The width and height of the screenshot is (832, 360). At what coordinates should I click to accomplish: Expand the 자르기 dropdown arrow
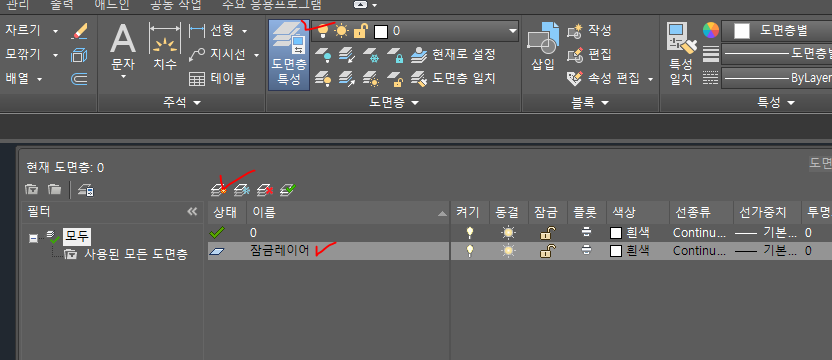pos(55,31)
